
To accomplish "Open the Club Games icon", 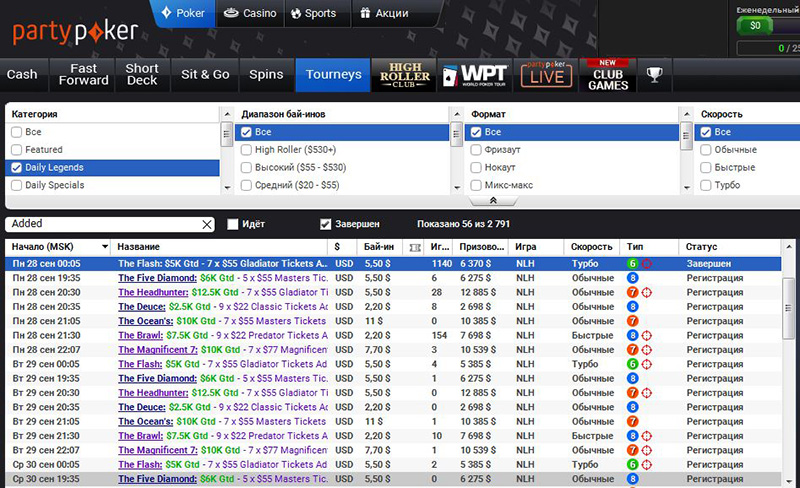I will pos(607,75).
